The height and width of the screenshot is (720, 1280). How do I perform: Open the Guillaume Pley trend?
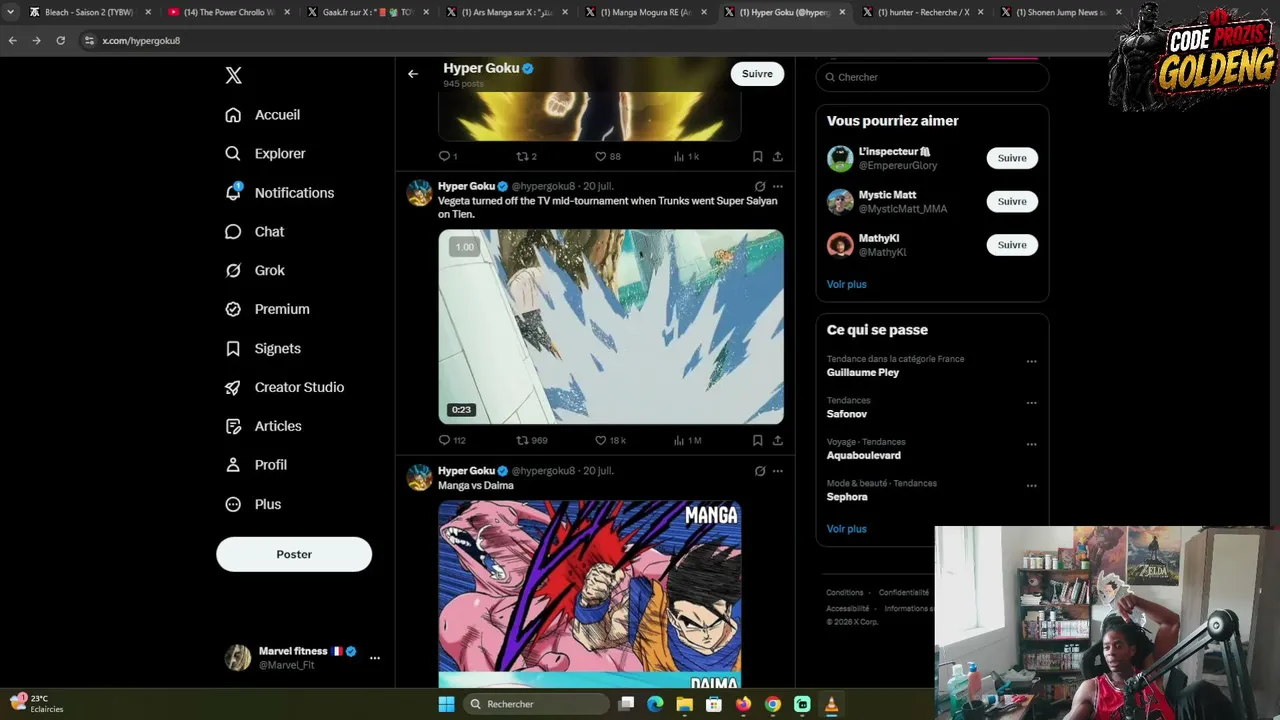click(x=863, y=372)
